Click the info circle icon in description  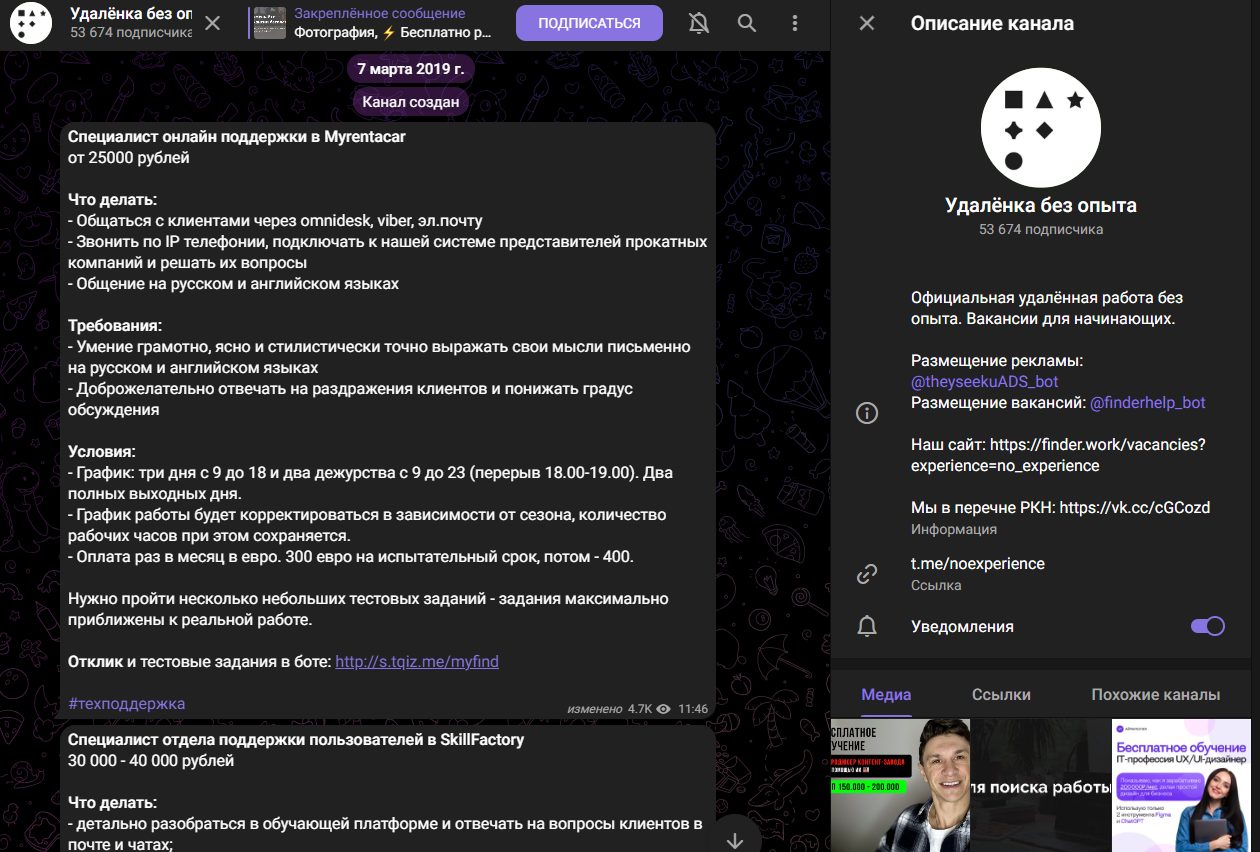pyautogui.click(x=867, y=413)
